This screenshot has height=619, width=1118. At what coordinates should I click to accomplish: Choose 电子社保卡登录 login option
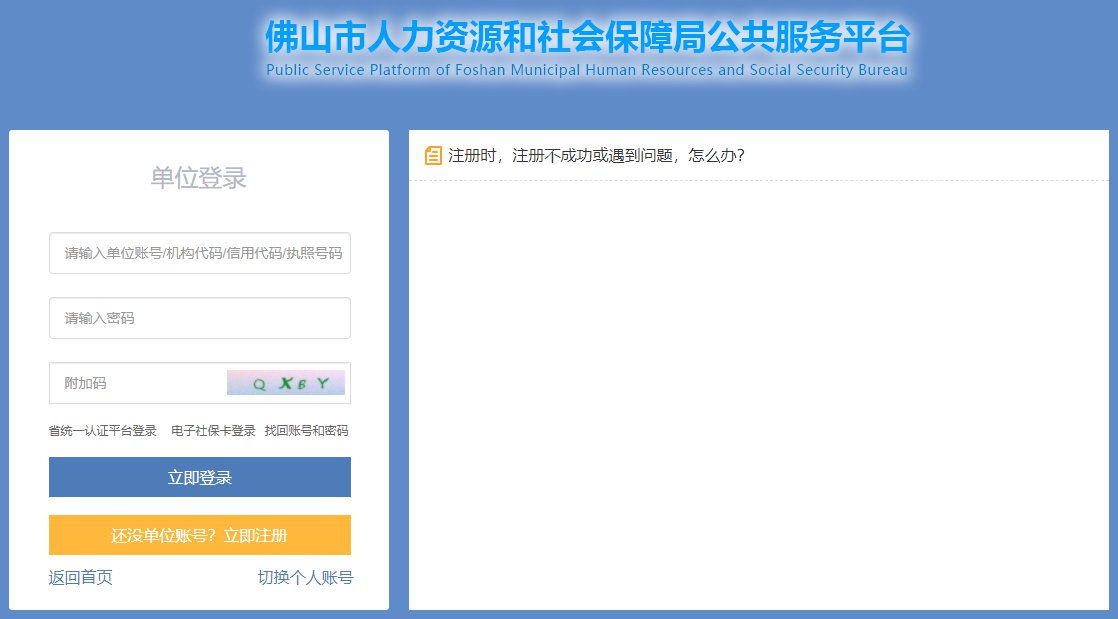[x=213, y=431]
